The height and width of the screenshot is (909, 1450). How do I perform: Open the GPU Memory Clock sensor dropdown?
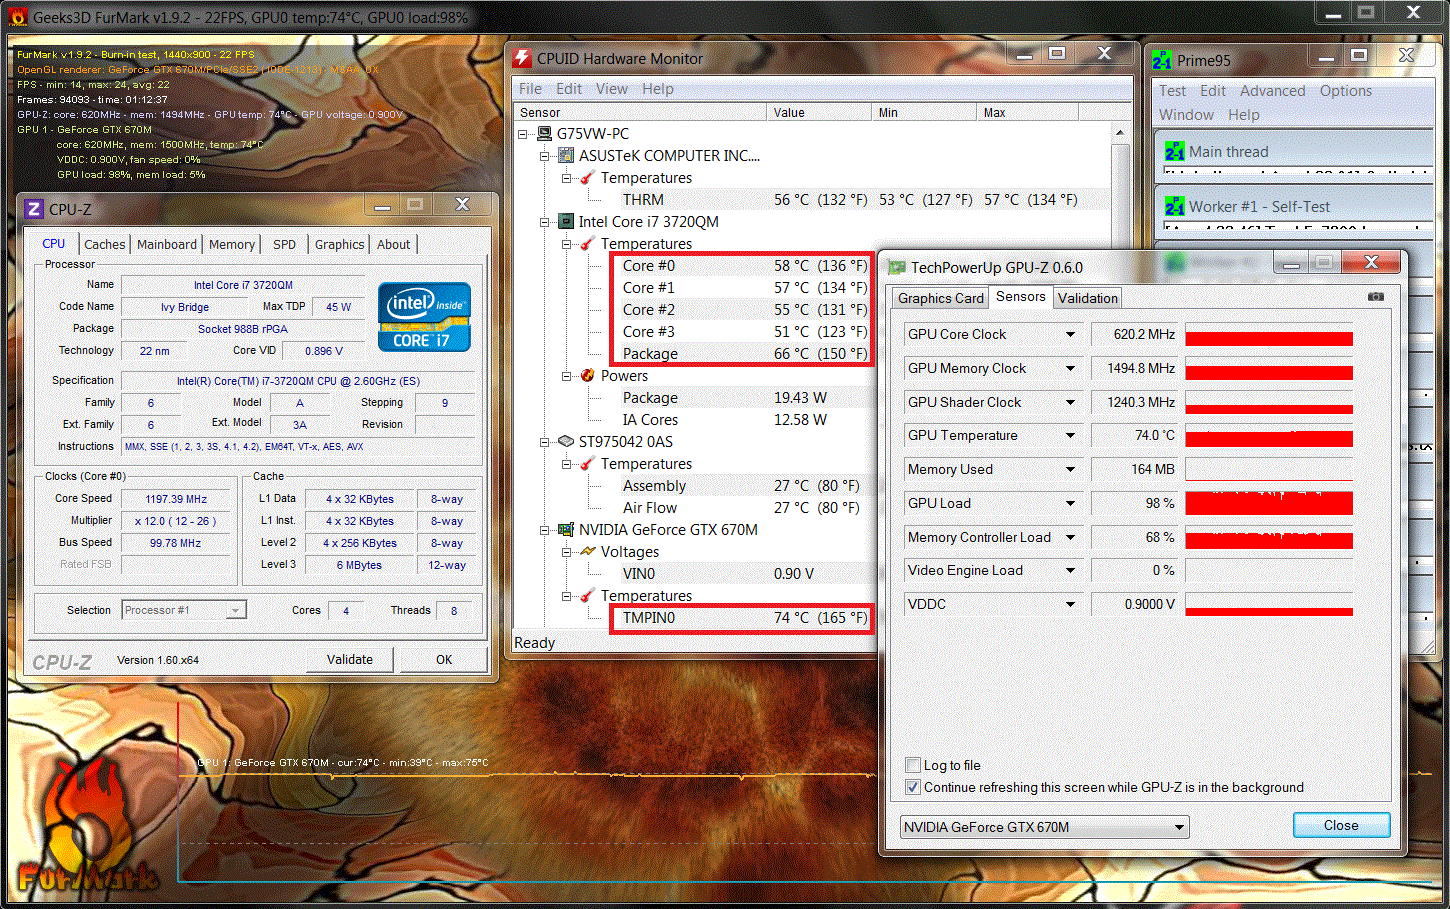(x=1070, y=368)
